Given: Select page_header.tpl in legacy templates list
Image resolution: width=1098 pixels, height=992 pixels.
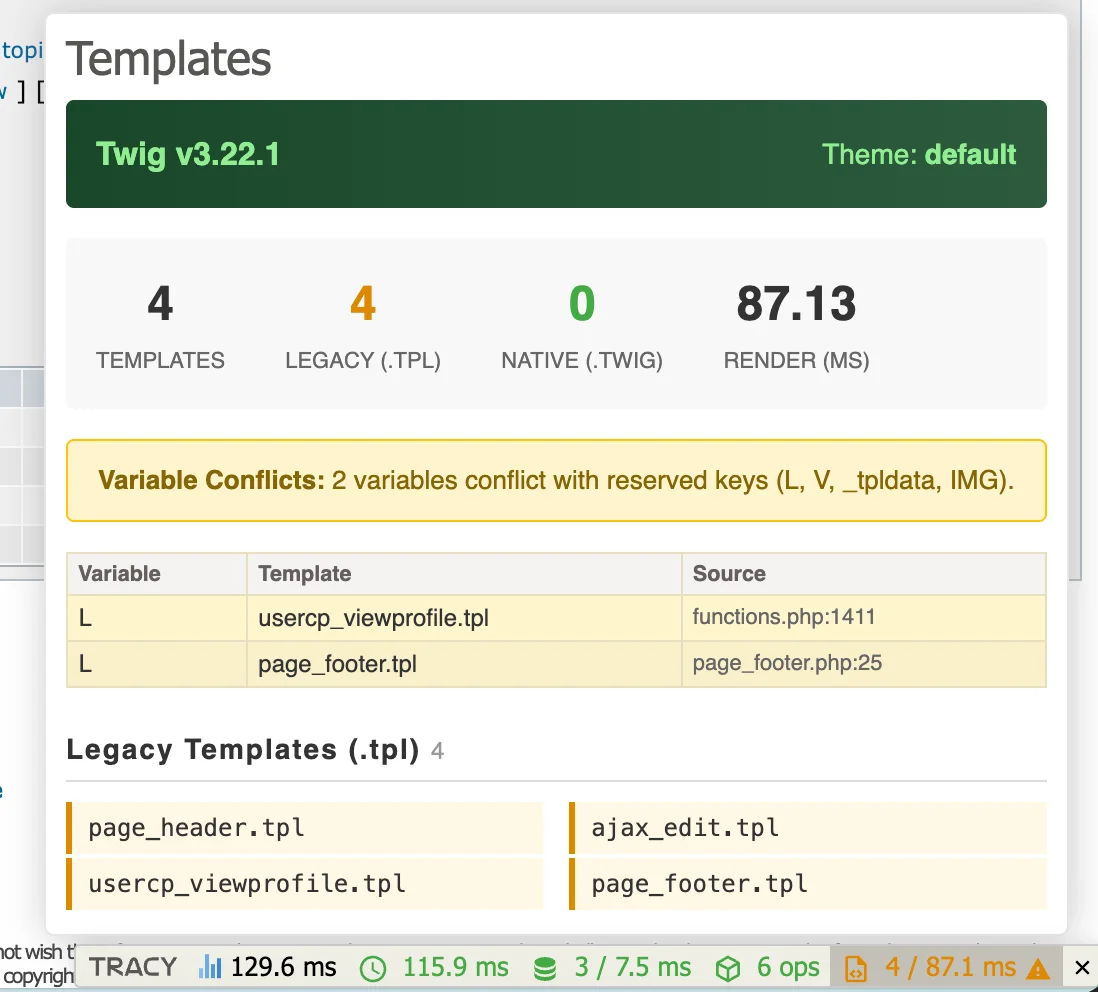Looking at the screenshot, I should [305, 827].
